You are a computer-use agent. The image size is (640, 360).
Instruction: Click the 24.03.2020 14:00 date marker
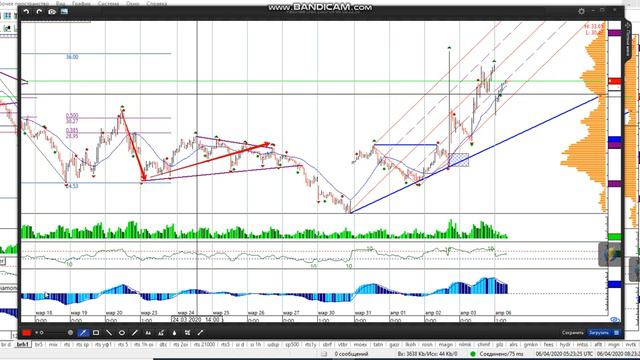tap(197, 319)
